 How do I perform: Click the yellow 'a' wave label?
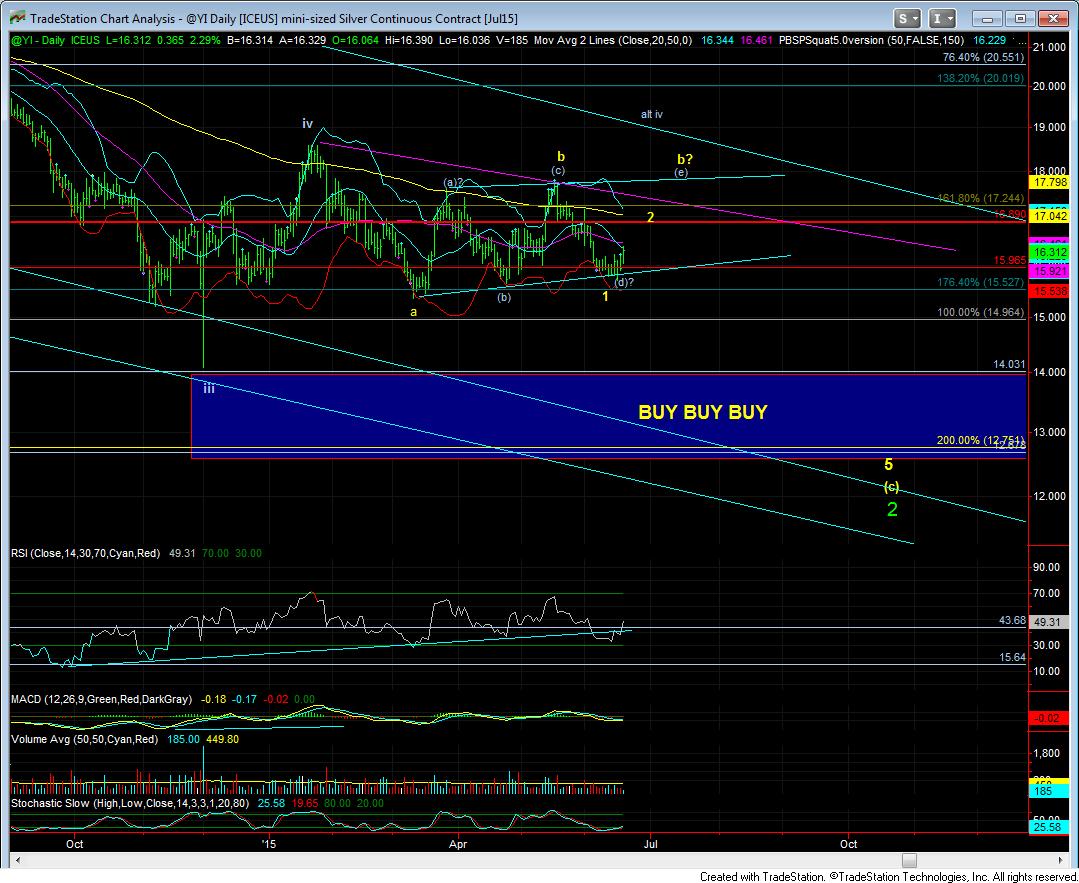pyautogui.click(x=414, y=312)
